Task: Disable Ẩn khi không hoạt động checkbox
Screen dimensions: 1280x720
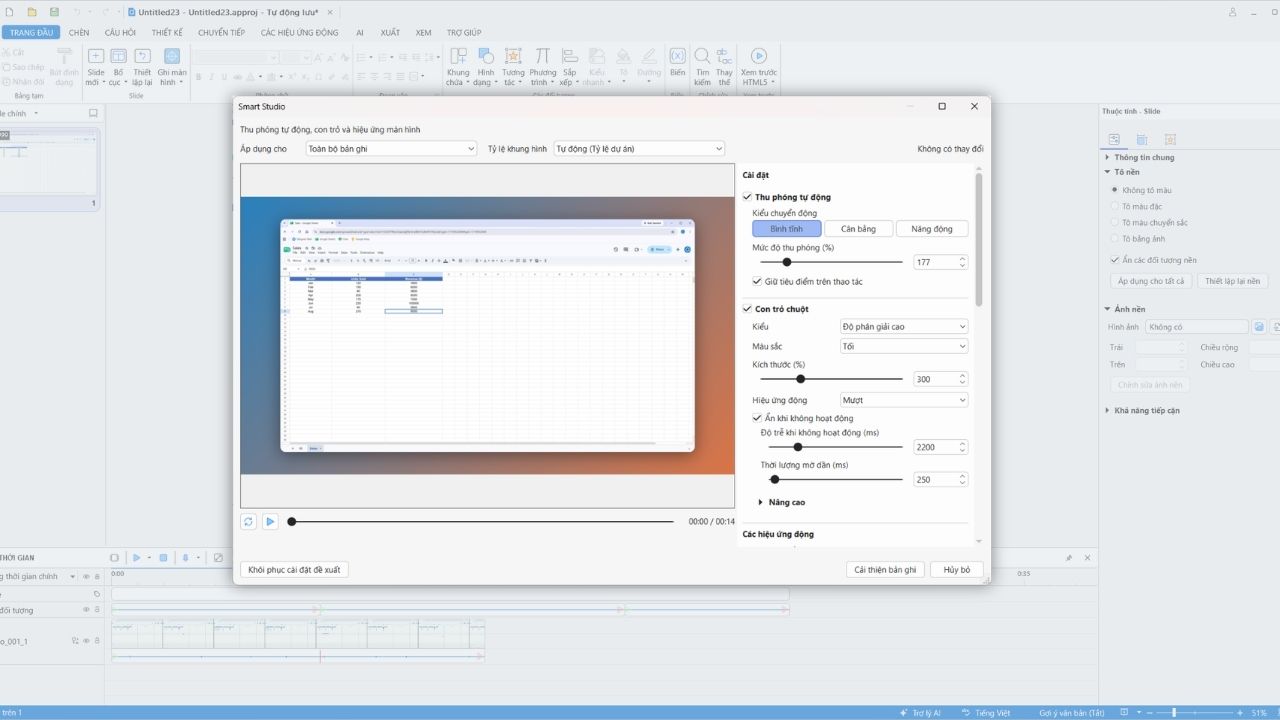Action: pos(757,418)
